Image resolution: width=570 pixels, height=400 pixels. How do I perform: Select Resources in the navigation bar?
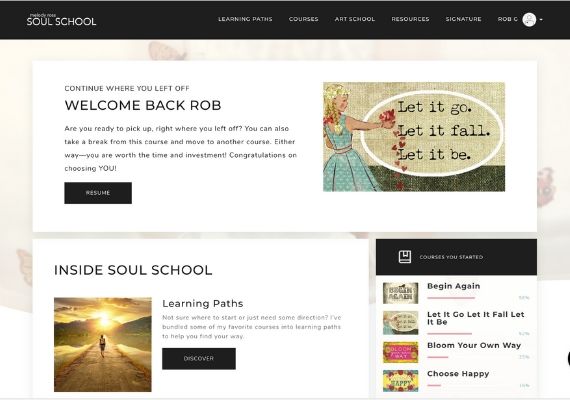(410, 19)
